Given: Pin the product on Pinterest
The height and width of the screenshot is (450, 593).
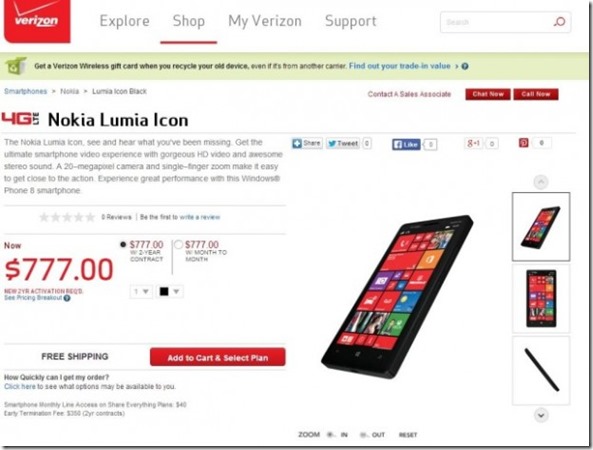Looking at the screenshot, I should 523,143.
